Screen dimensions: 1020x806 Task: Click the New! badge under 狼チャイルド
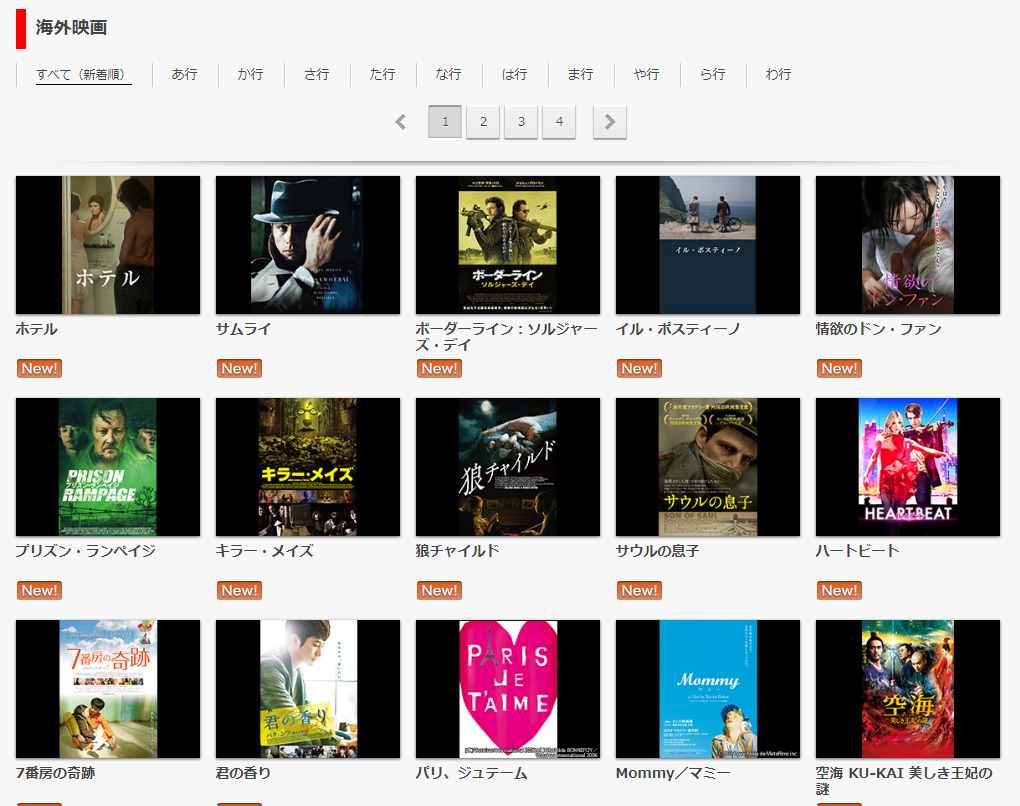(440, 591)
